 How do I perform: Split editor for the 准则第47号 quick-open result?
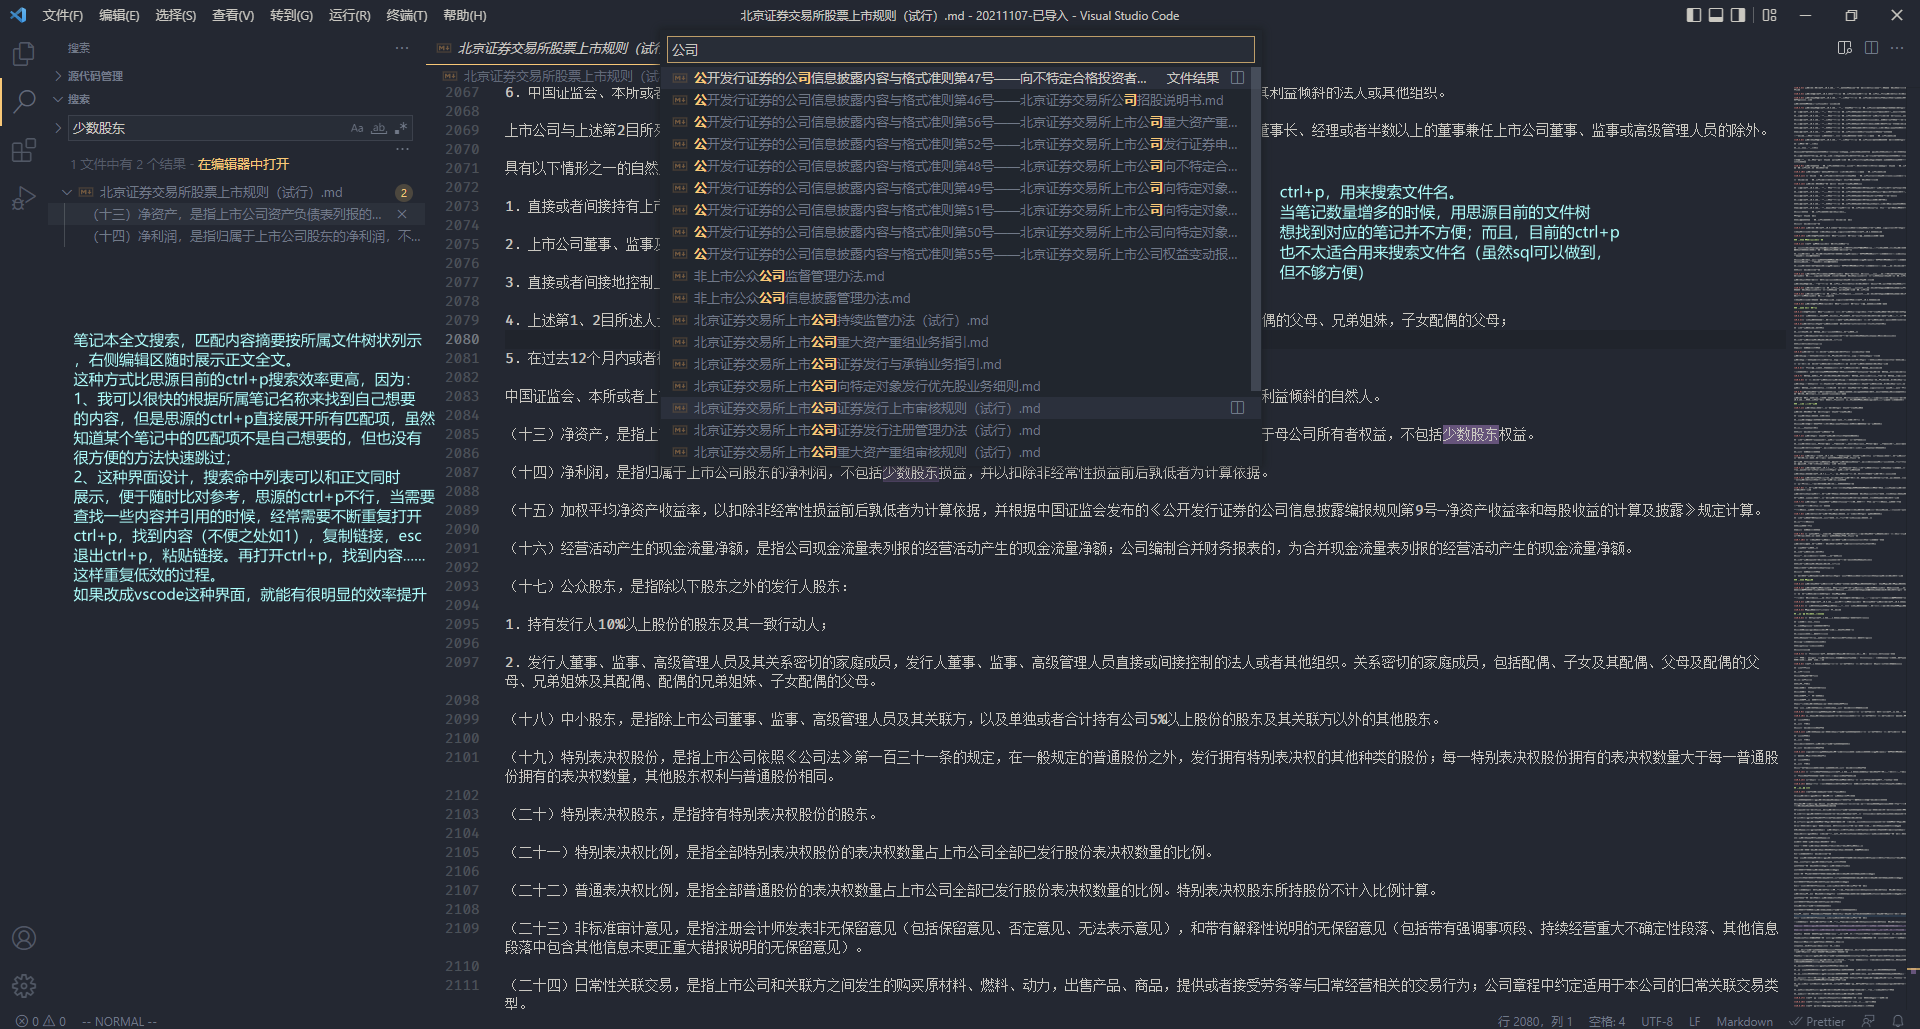click(x=1237, y=78)
